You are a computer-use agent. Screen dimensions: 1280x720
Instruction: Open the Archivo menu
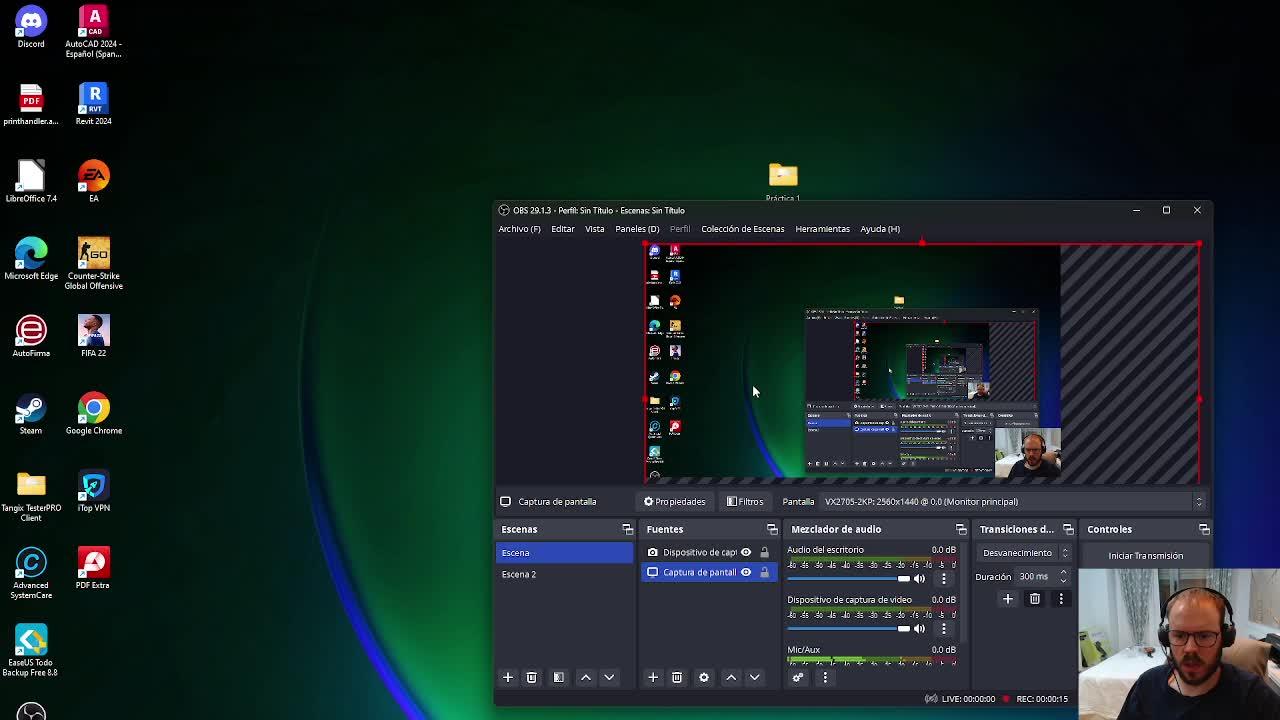coord(519,229)
